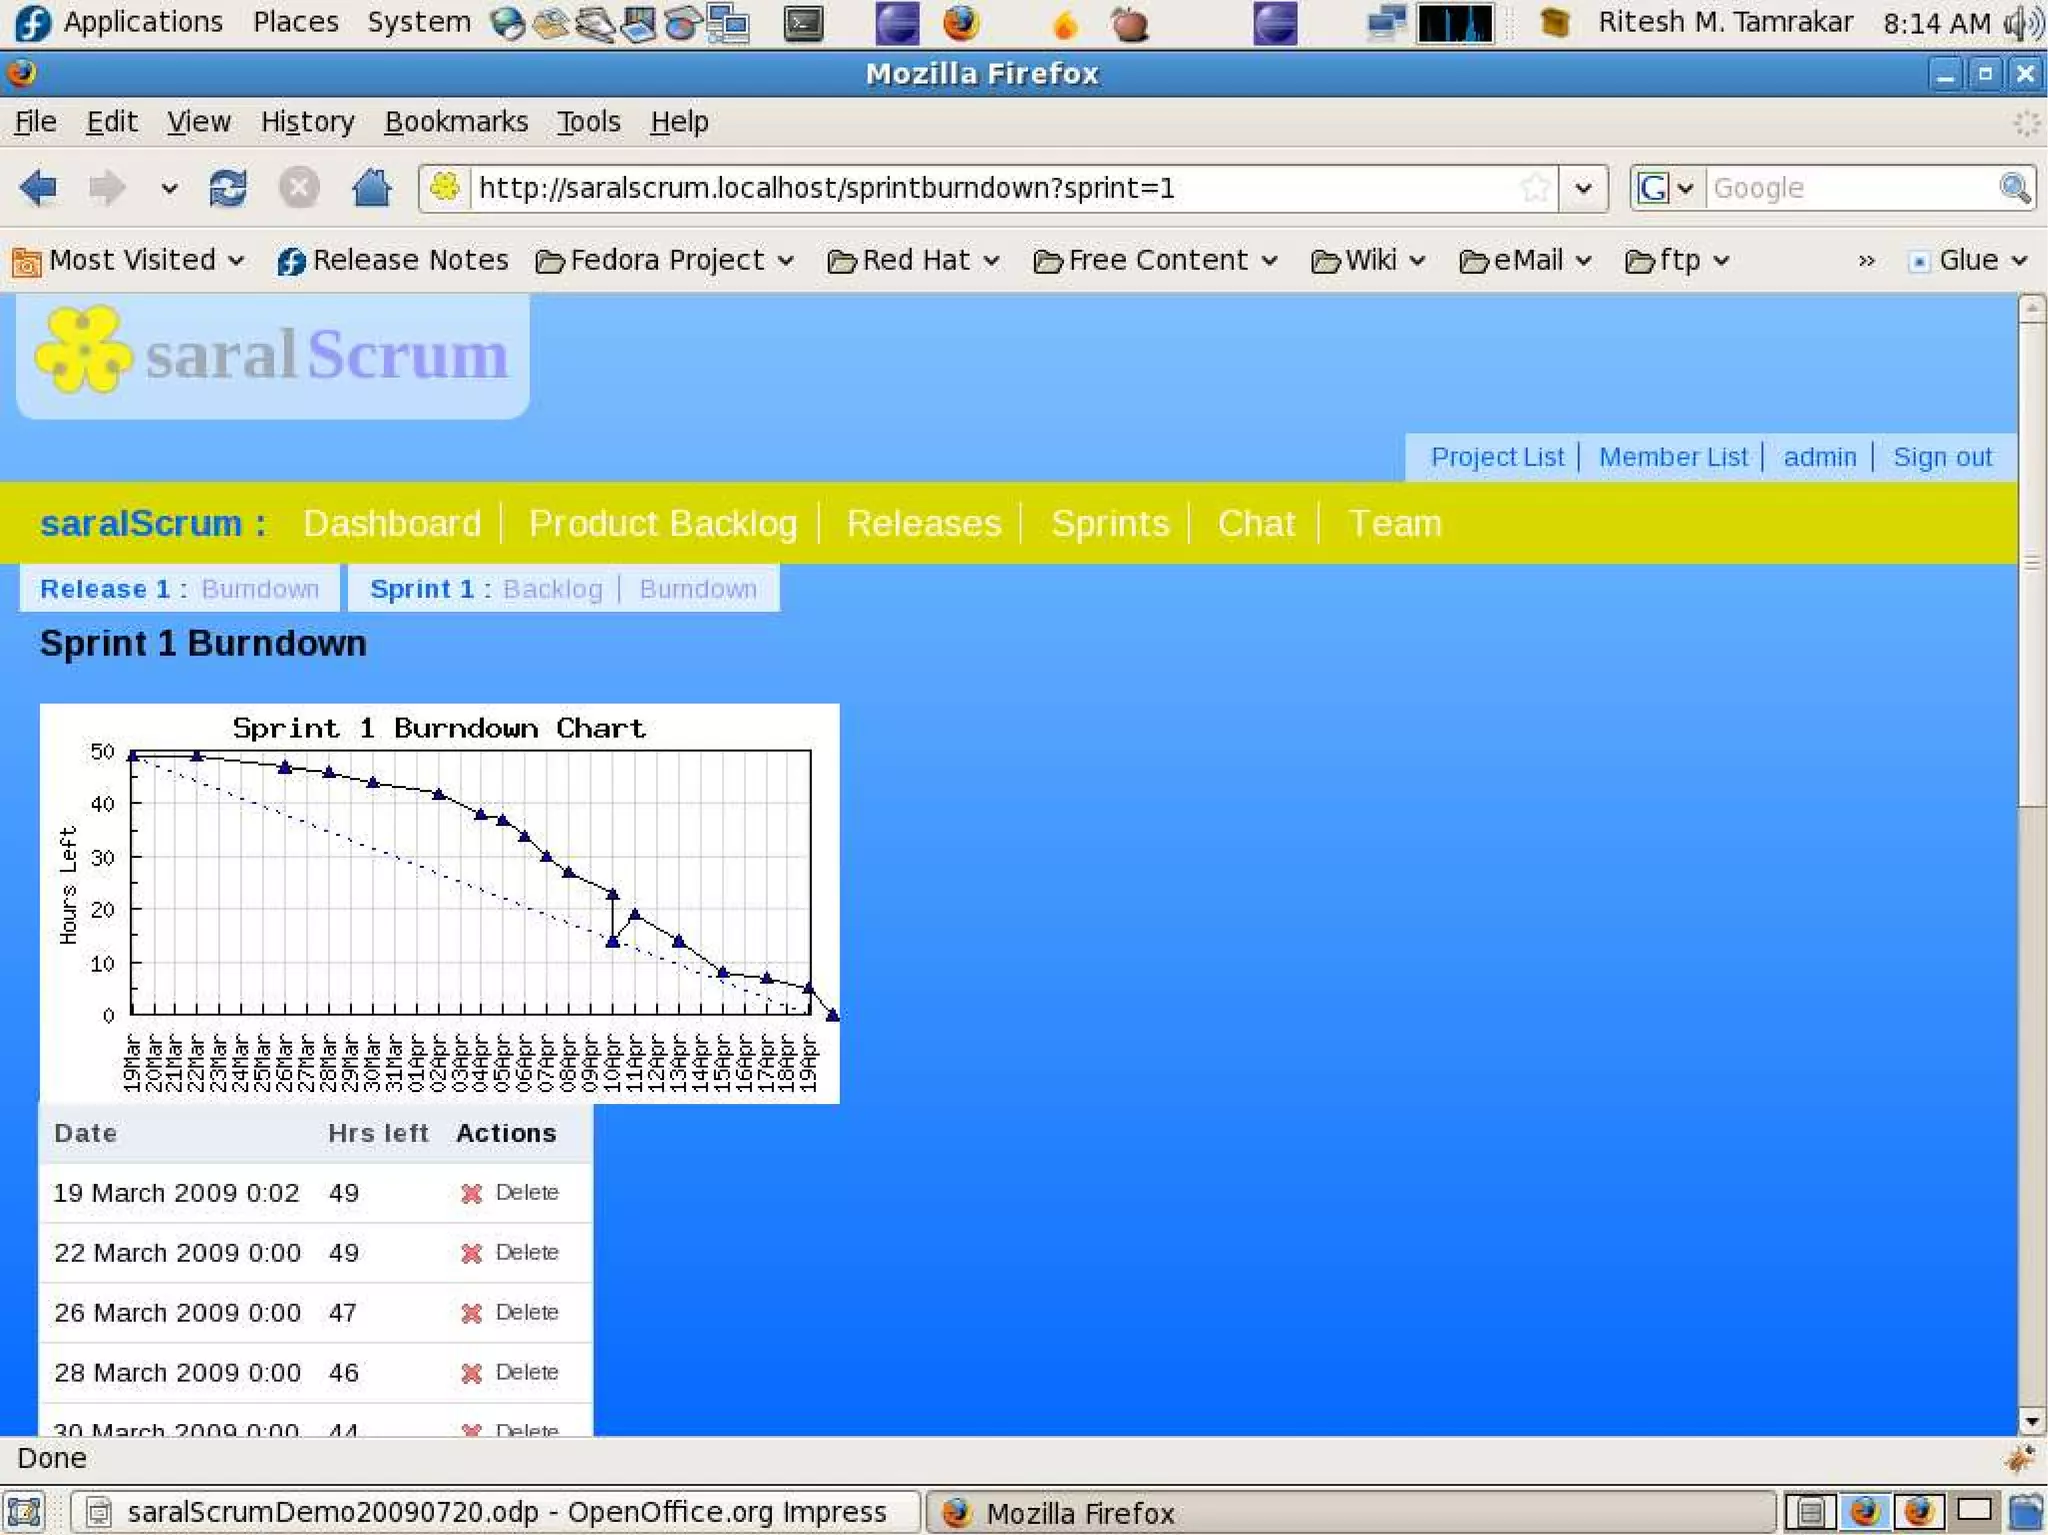Open the Tools menu
Viewport: 2048px width, 1535px height.
pos(588,122)
